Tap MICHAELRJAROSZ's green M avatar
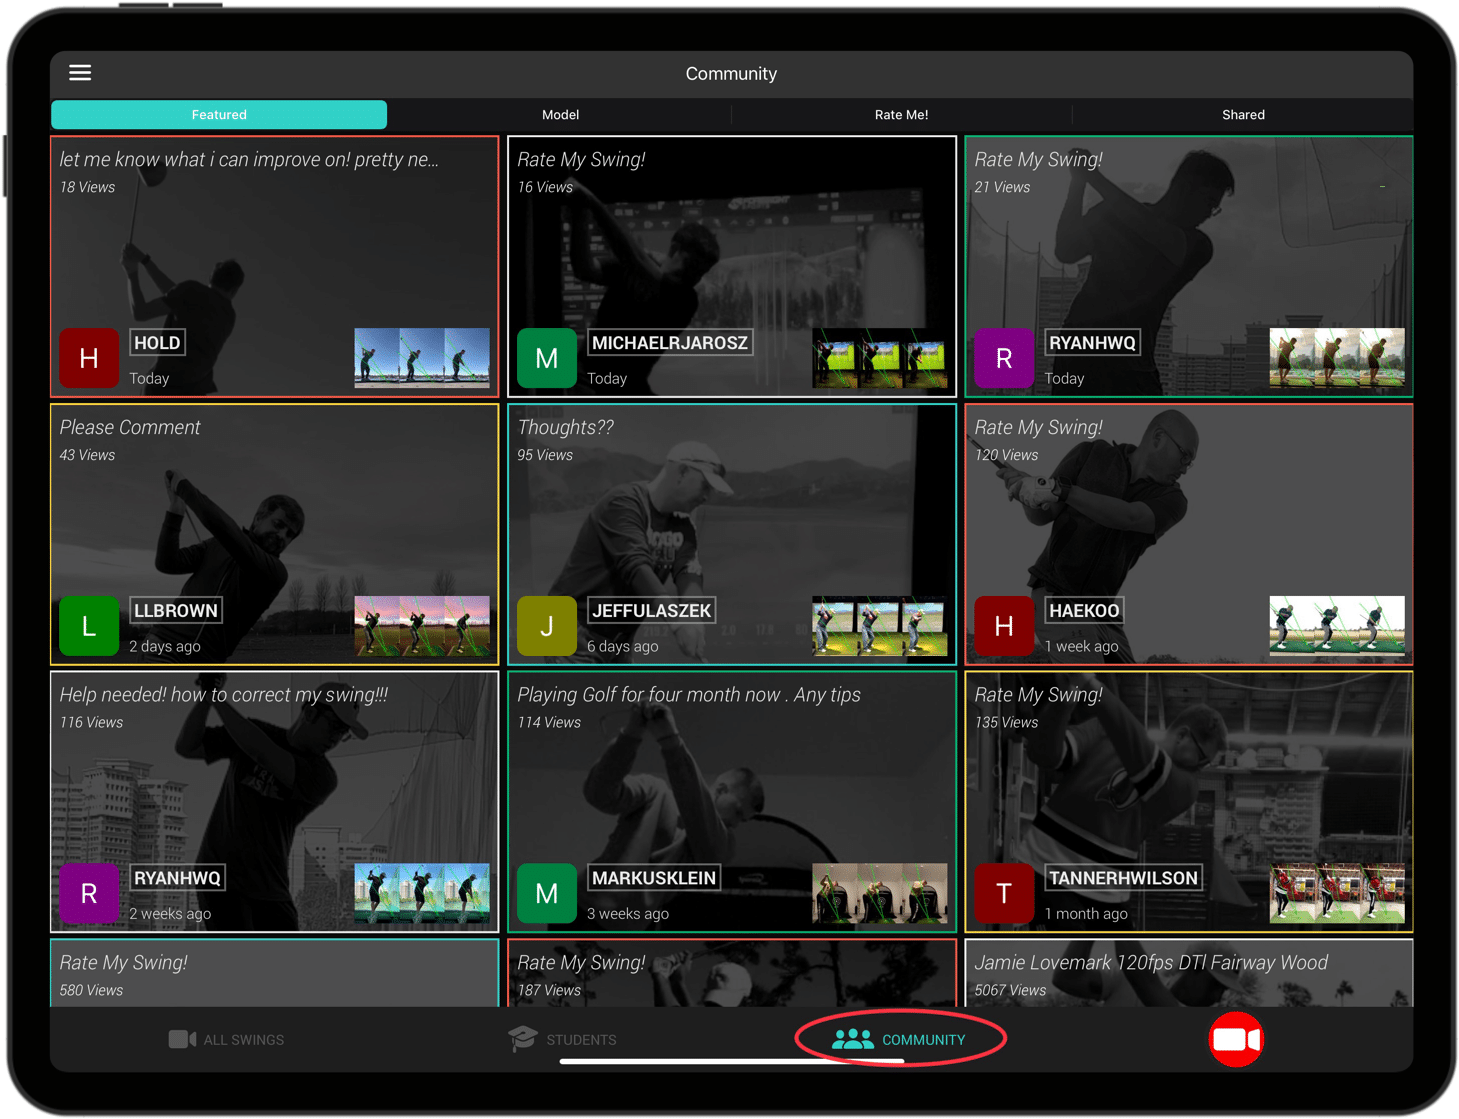 546,358
